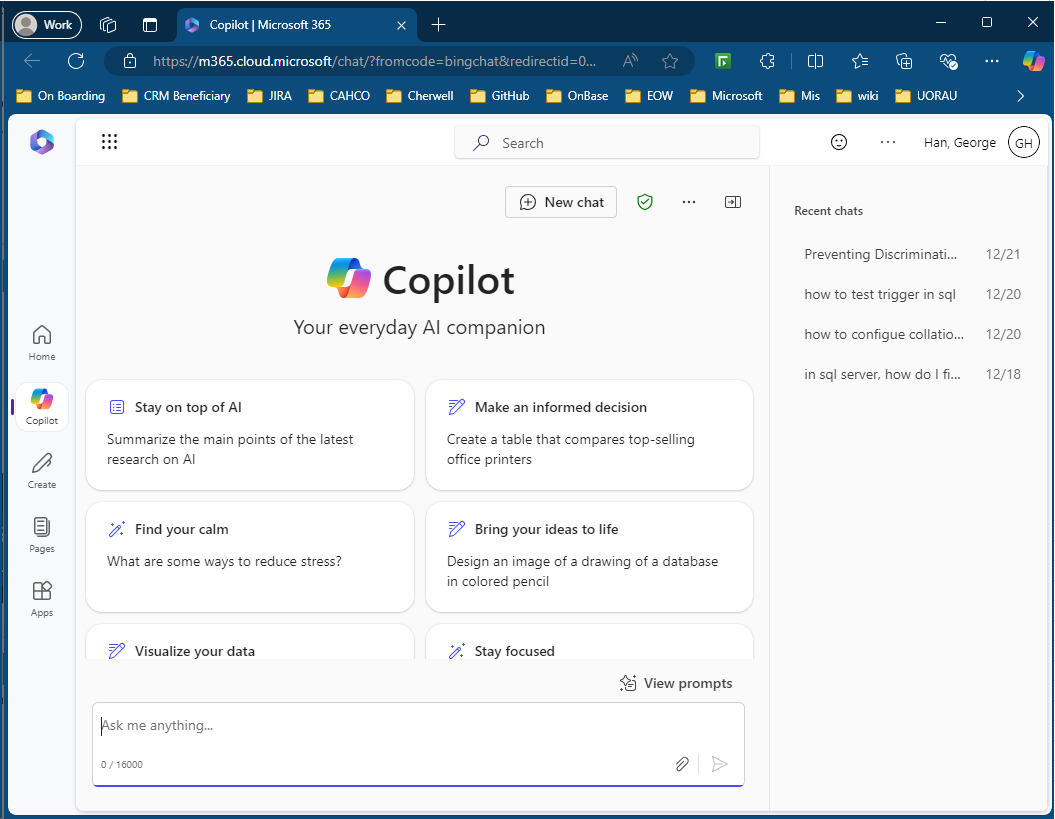The height and width of the screenshot is (819, 1055).
Task: Open the Mis bookmarks folder
Action: 799,96
